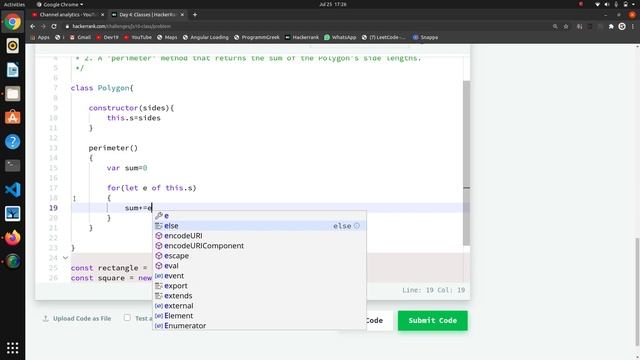640x360 pixels.
Task: Choose 'Element' from suggestions
Action: 259,316
